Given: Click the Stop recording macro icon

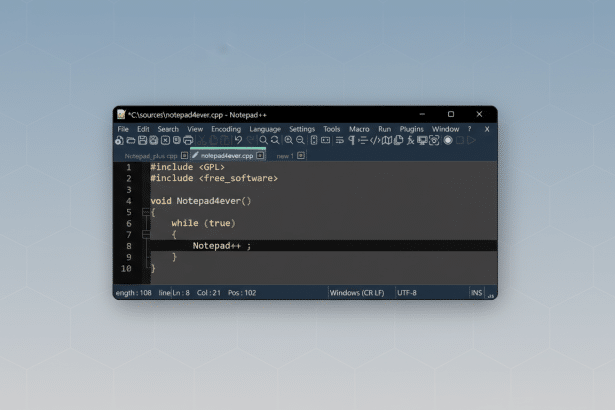Looking at the screenshot, I should (460, 140).
